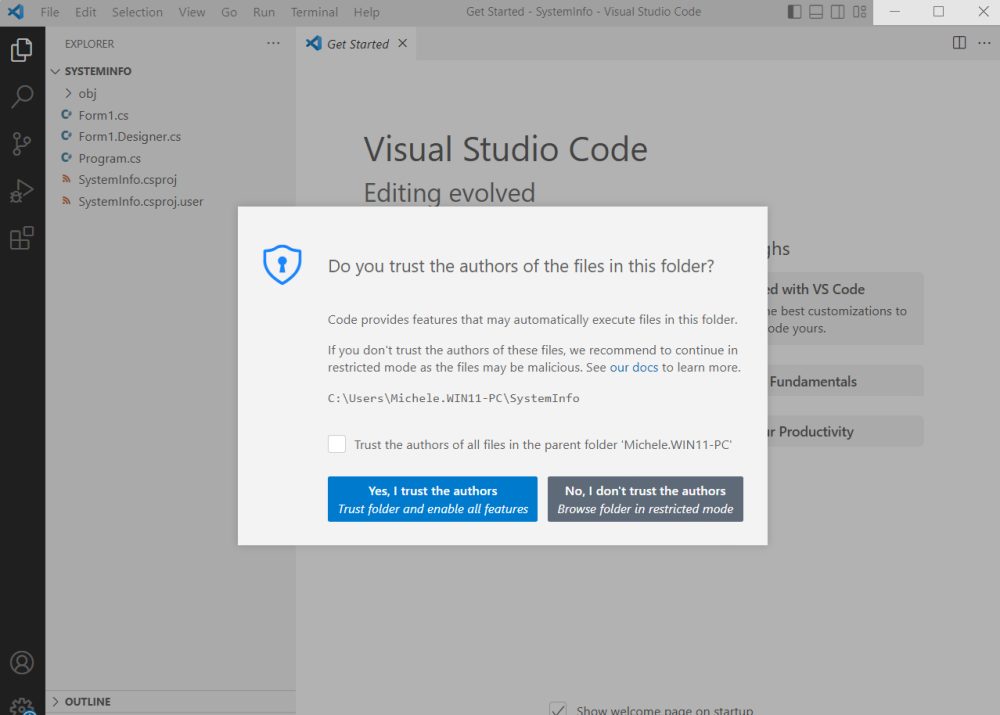The height and width of the screenshot is (715, 1000).
Task: Open the Run and Debug view
Action: pyautogui.click(x=22, y=191)
